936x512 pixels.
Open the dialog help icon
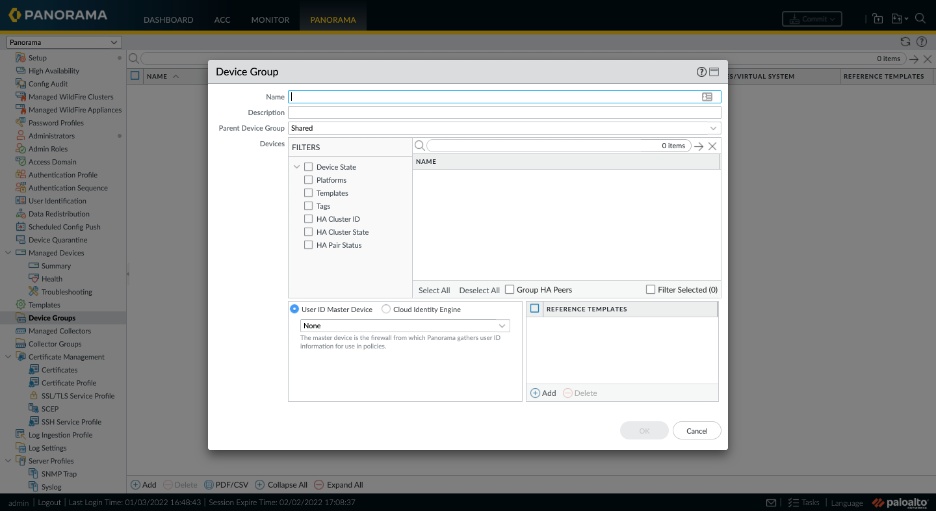point(701,72)
